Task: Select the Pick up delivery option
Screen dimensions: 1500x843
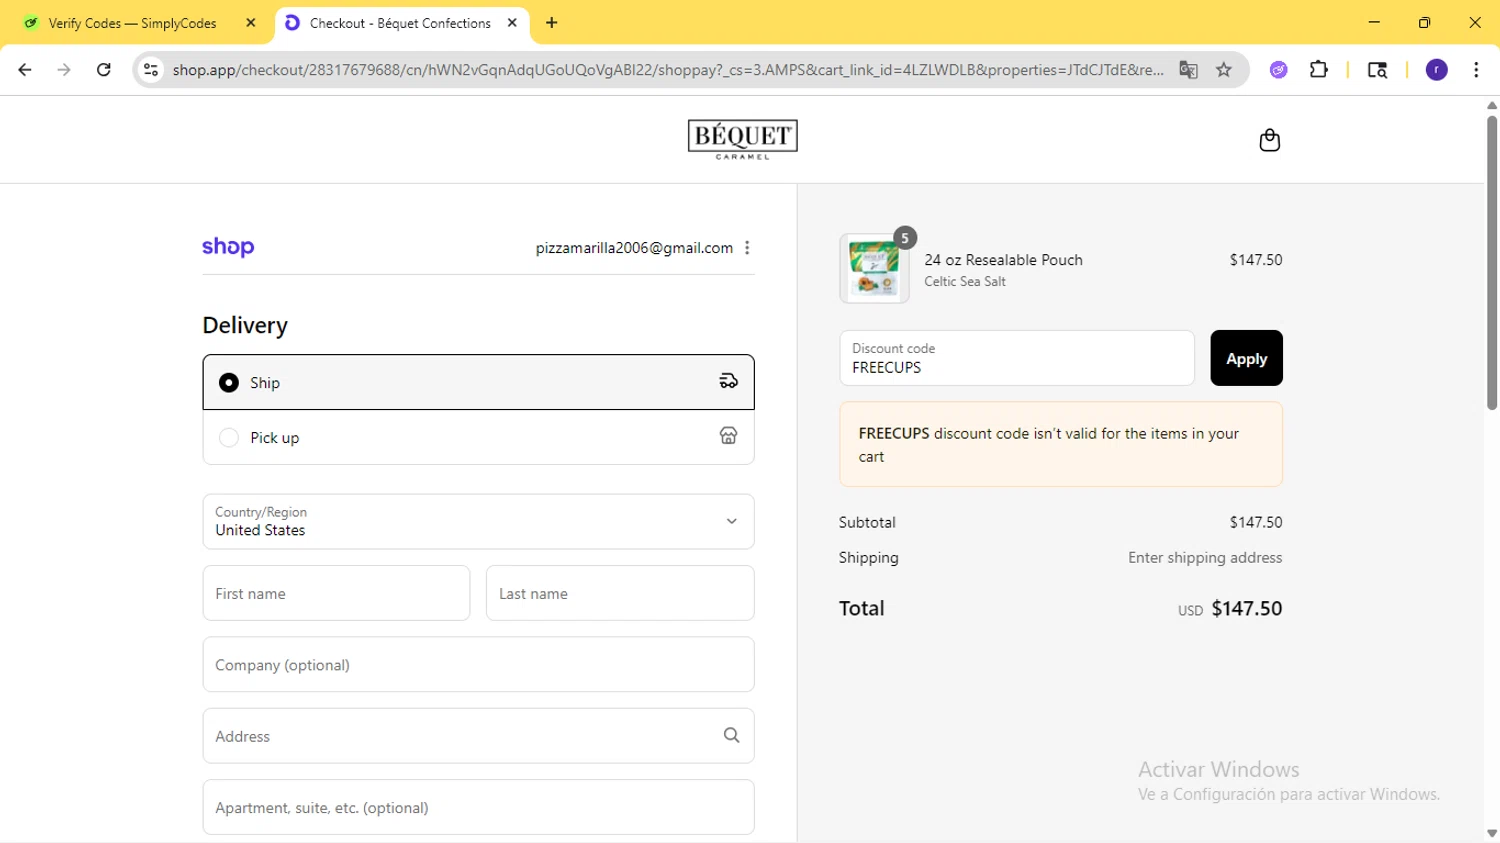Action: [478, 437]
